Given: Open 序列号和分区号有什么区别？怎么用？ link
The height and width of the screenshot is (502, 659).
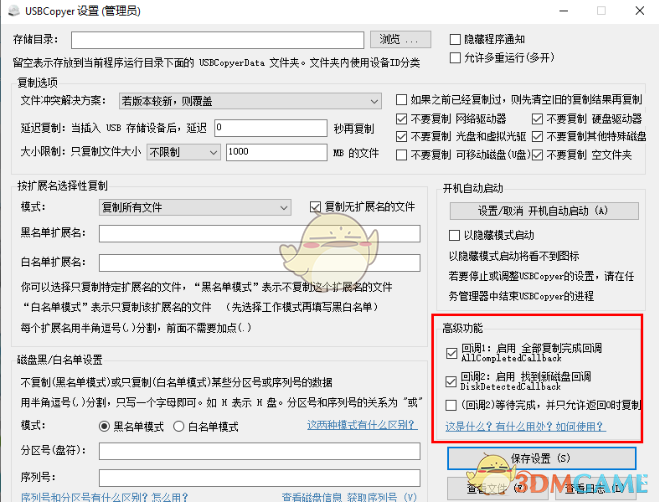Looking at the screenshot, I should (104, 497).
